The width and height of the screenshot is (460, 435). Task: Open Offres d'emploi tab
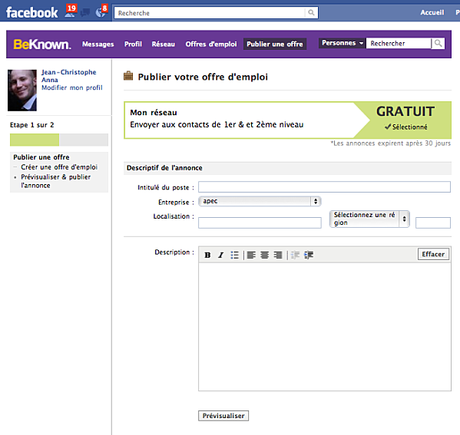pos(211,44)
